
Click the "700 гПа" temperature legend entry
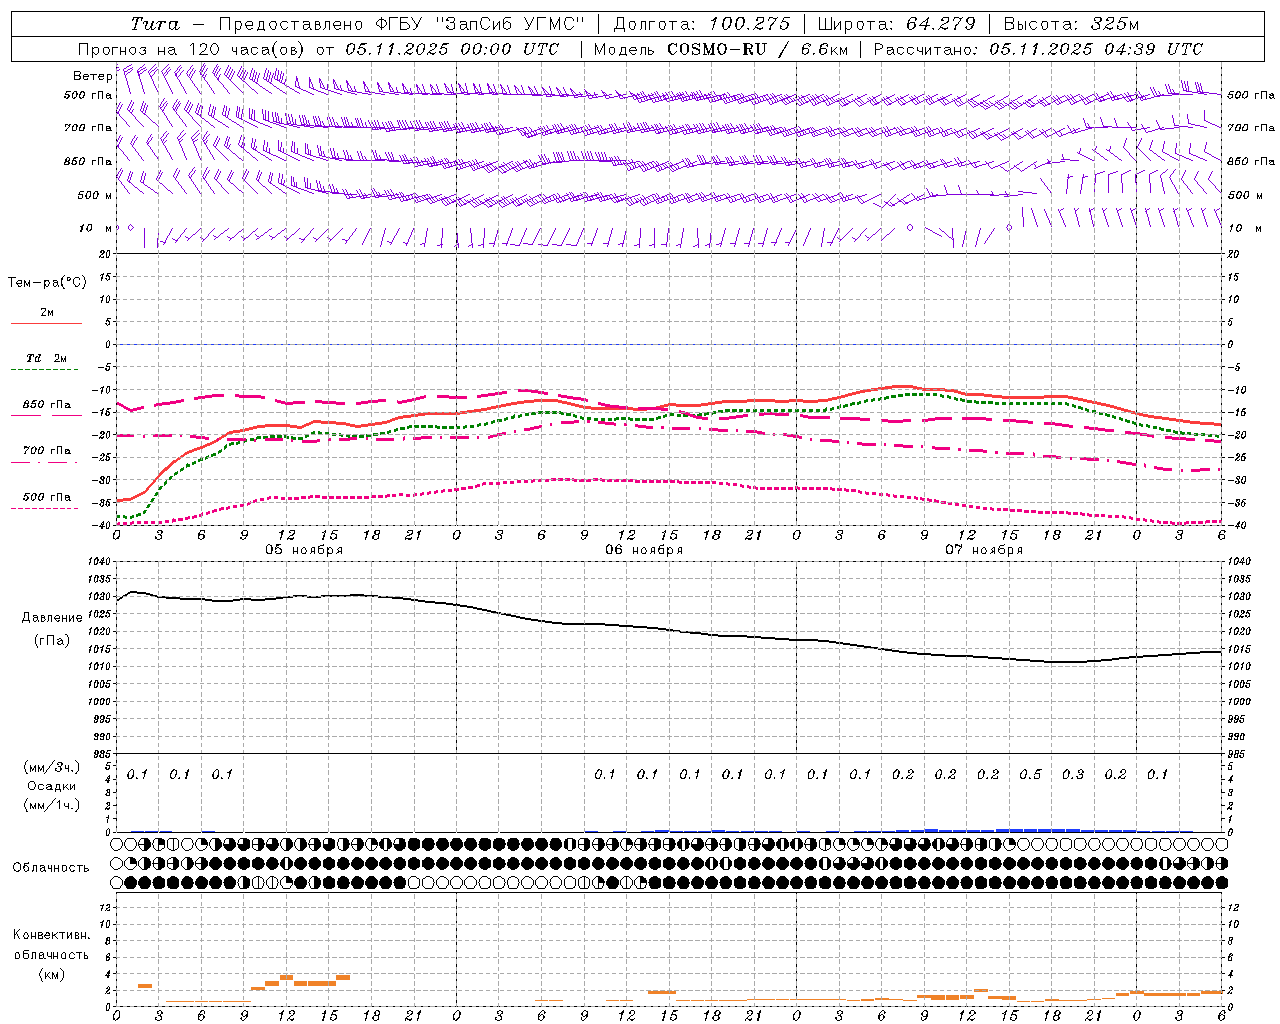point(46,456)
